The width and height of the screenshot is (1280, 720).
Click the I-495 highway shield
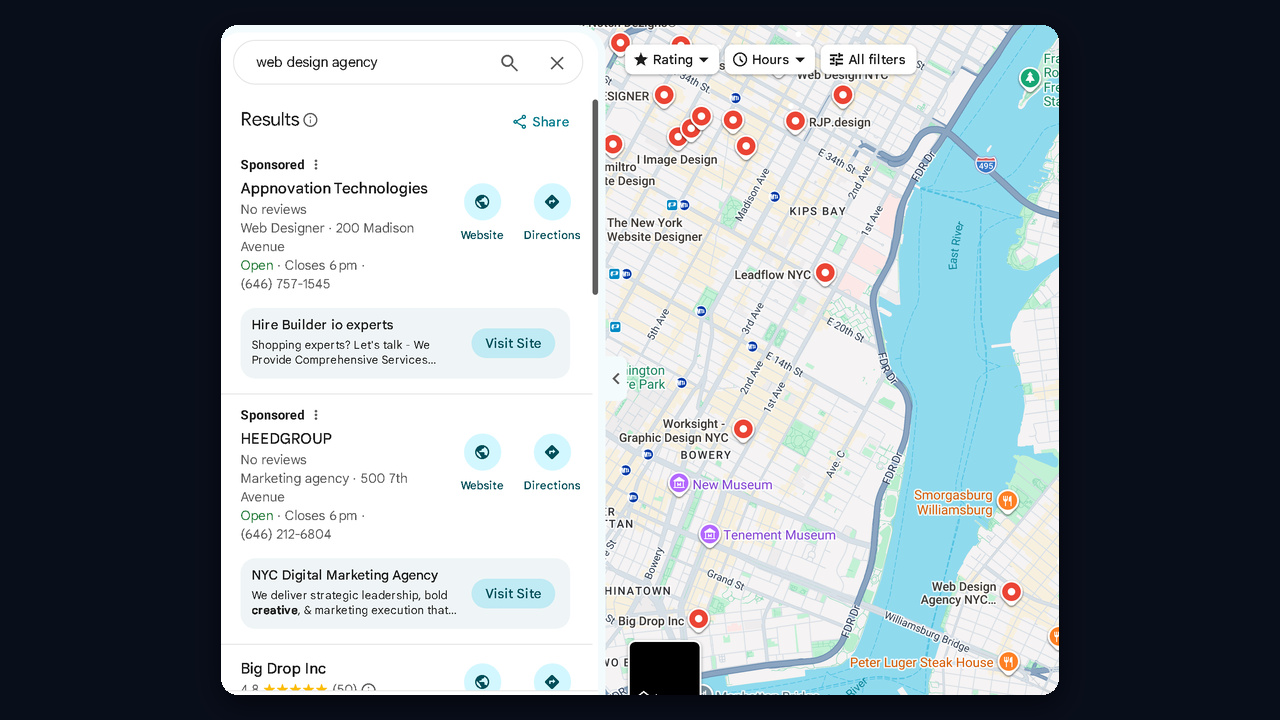pyautogui.click(x=986, y=164)
